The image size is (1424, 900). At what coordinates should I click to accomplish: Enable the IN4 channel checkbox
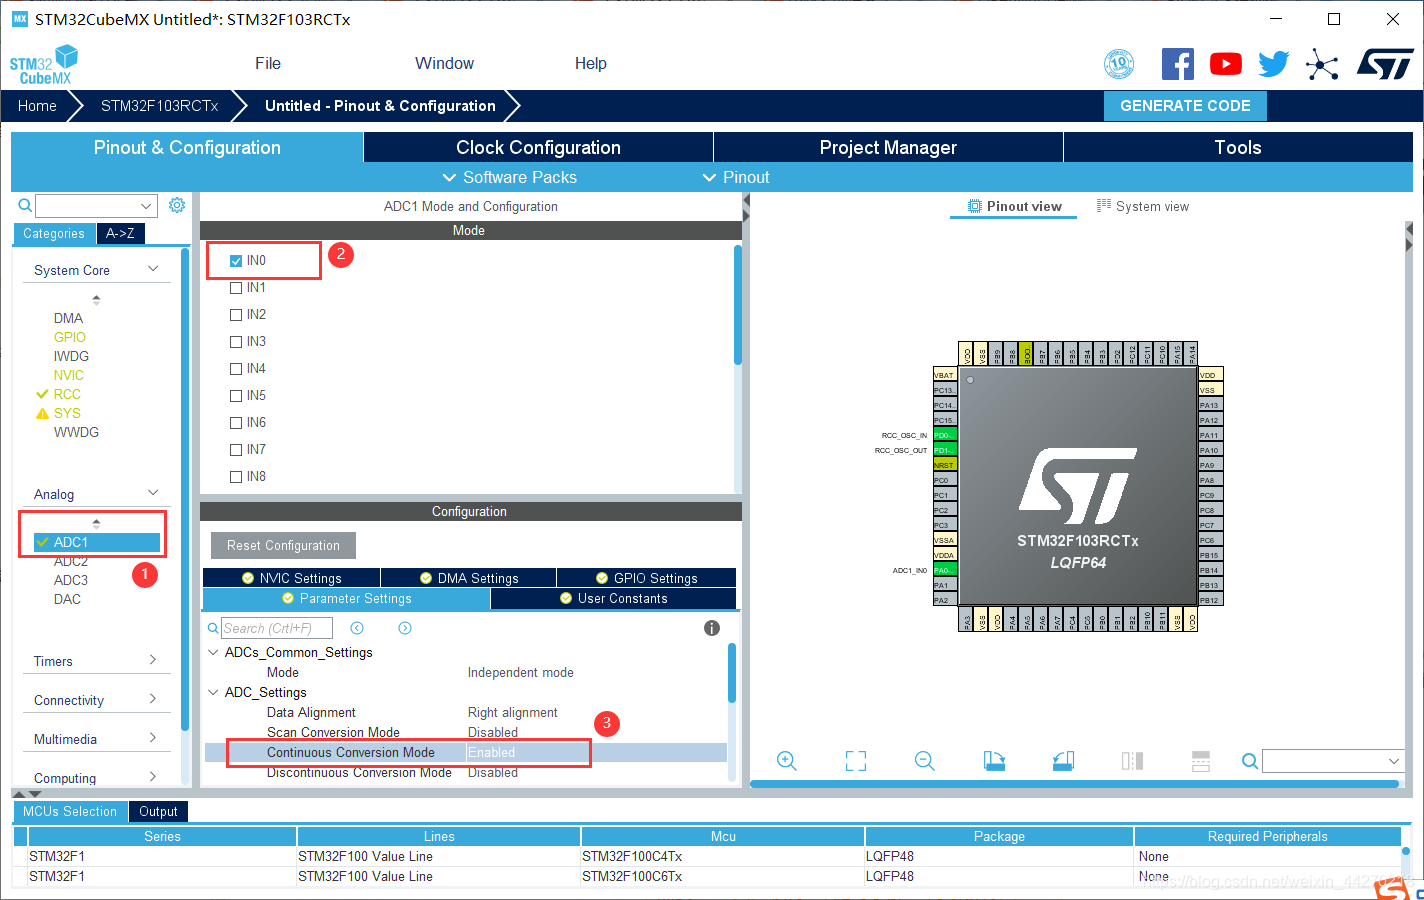[236, 369]
